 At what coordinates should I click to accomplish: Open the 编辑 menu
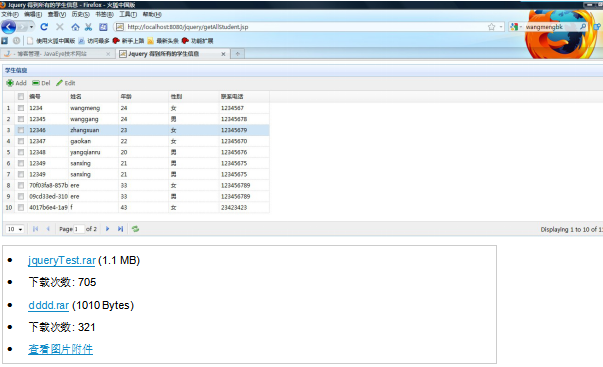33,14
